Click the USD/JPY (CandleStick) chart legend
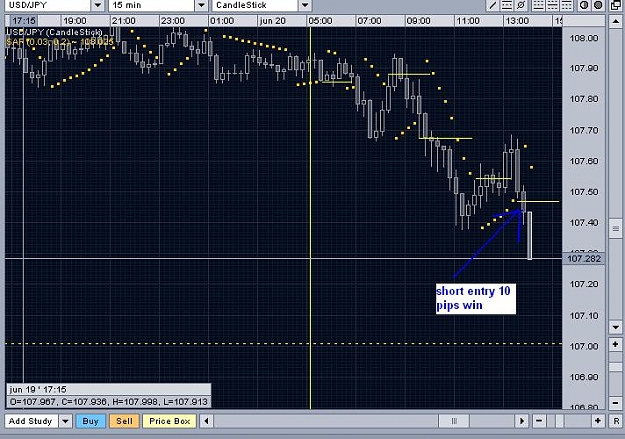The width and height of the screenshot is (625, 439). tap(55, 32)
